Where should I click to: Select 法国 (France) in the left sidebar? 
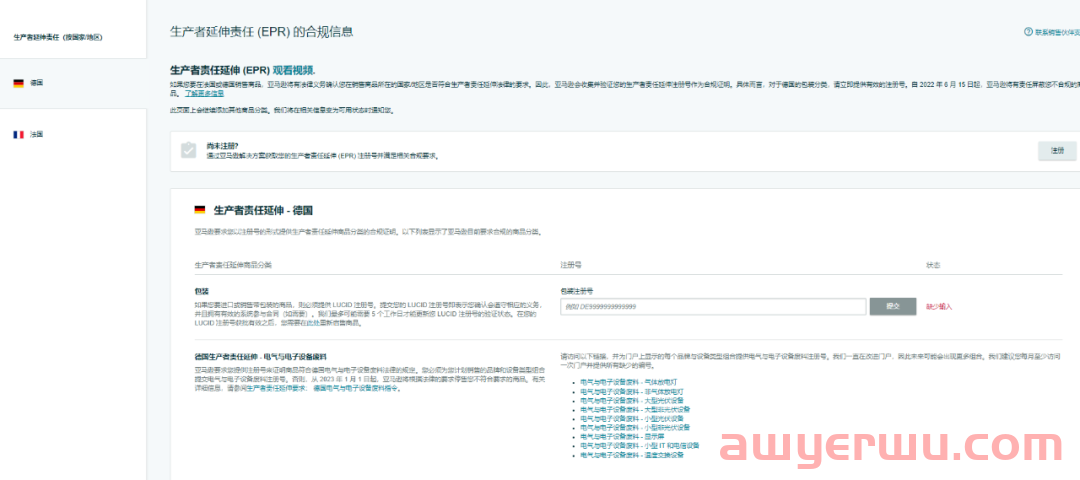tap(37, 134)
